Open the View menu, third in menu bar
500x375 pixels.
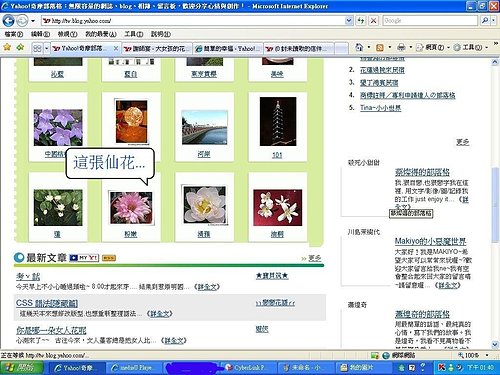point(67,34)
